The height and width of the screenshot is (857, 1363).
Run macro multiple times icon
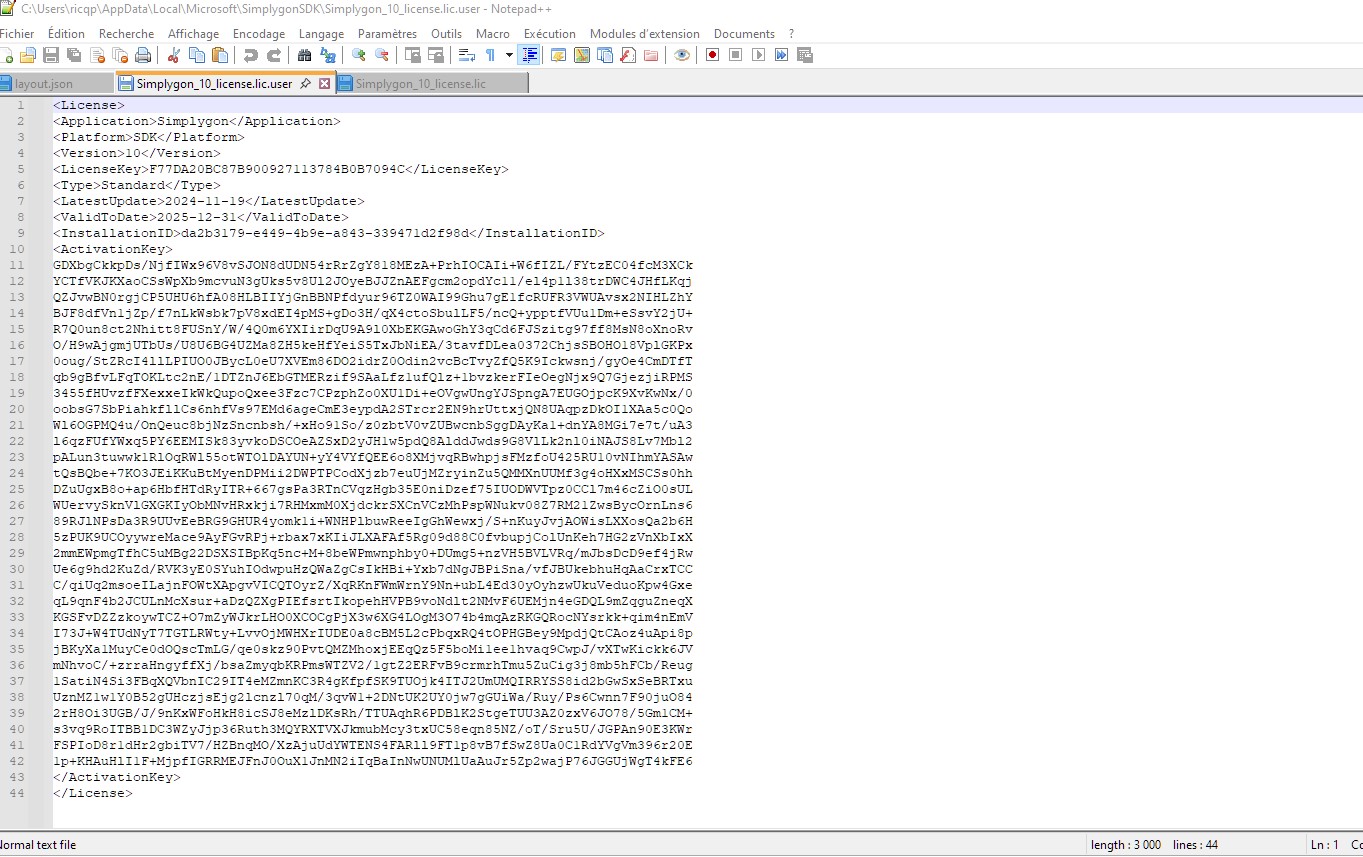pyautogui.click(x=781, y=55)
